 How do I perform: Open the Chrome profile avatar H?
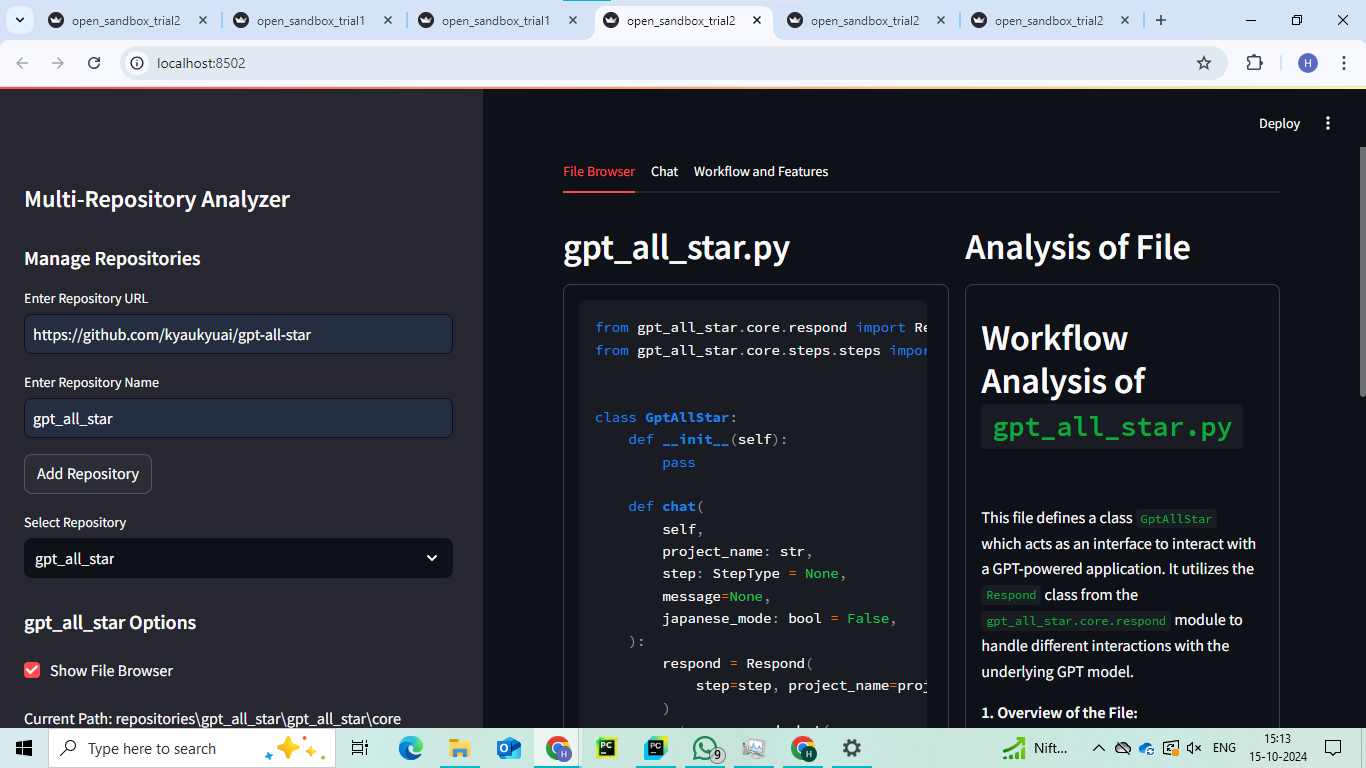pos(1308,63)
